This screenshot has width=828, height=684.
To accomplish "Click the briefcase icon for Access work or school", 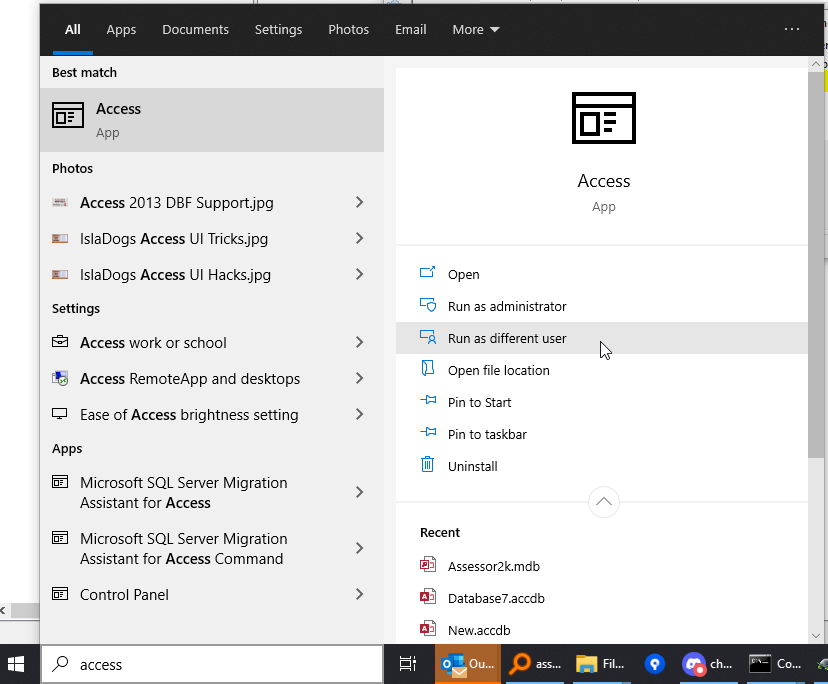I will pos(60,341).
